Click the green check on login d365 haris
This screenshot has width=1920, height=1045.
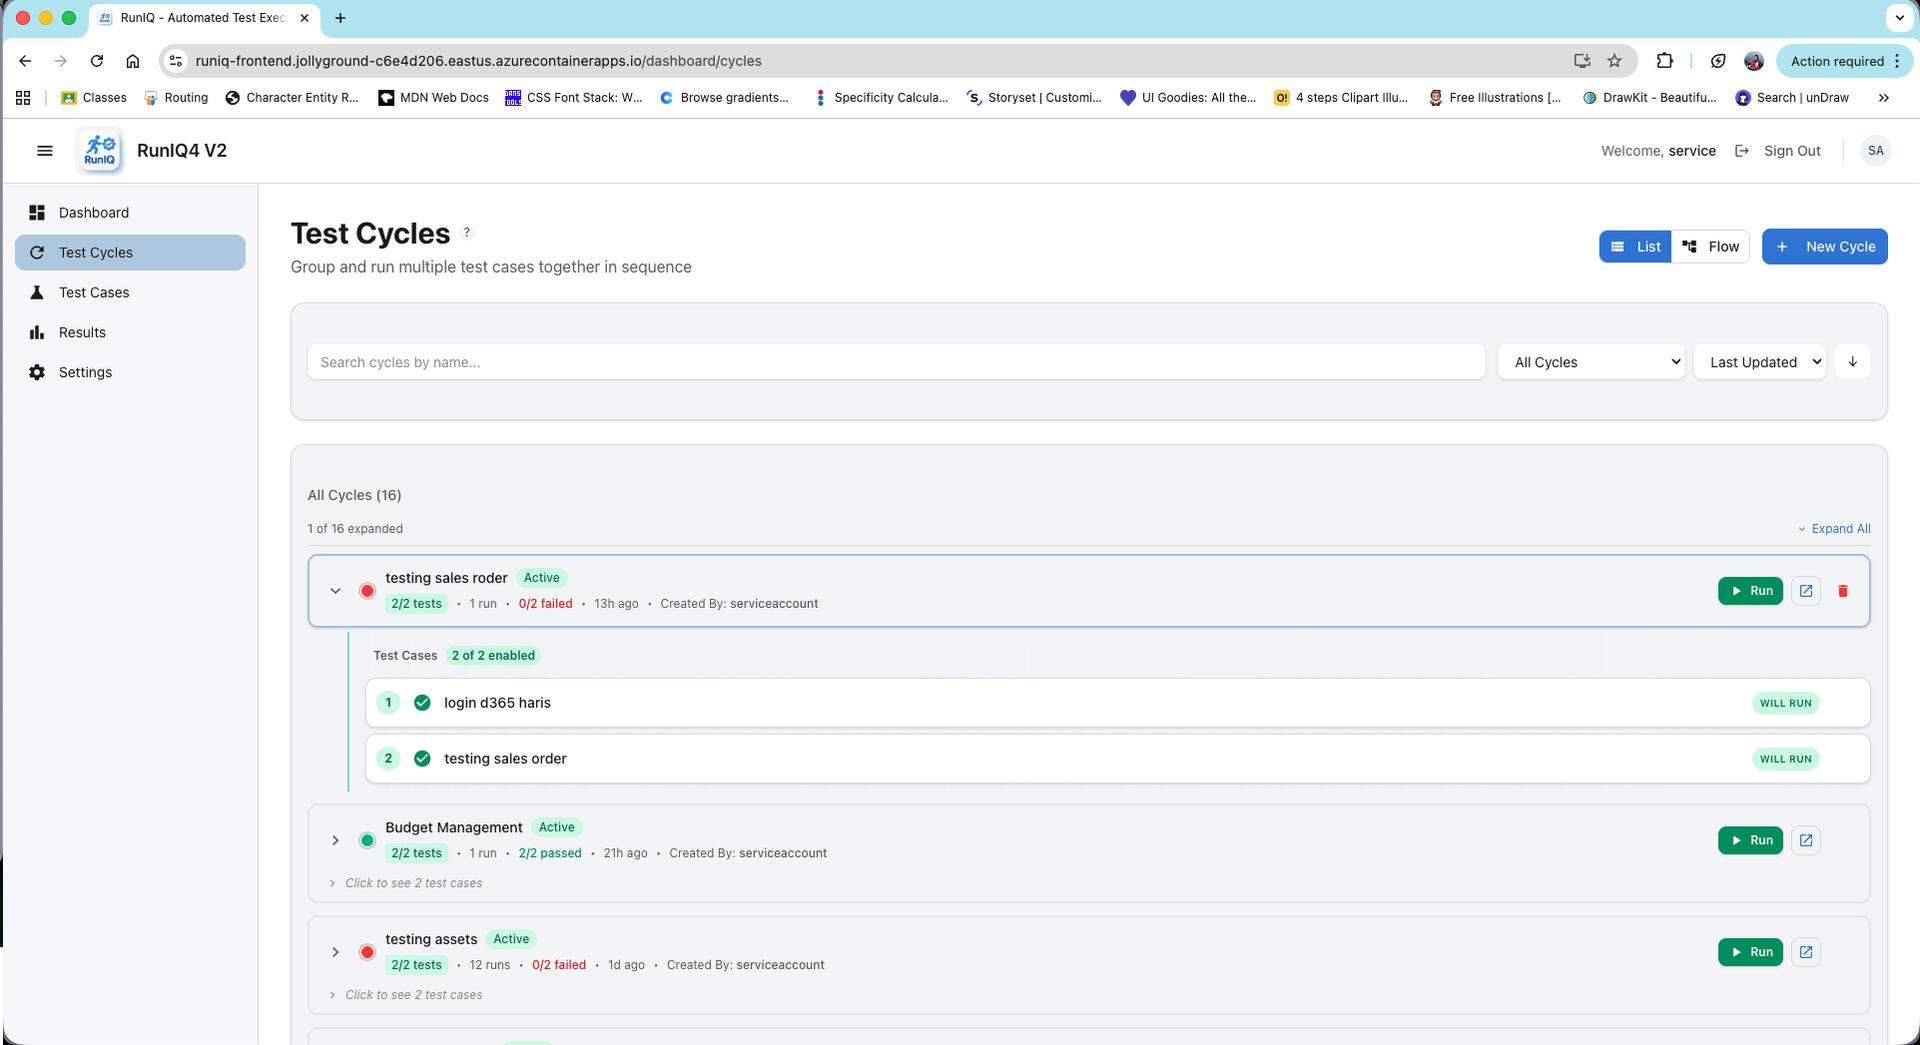point(422,703)
